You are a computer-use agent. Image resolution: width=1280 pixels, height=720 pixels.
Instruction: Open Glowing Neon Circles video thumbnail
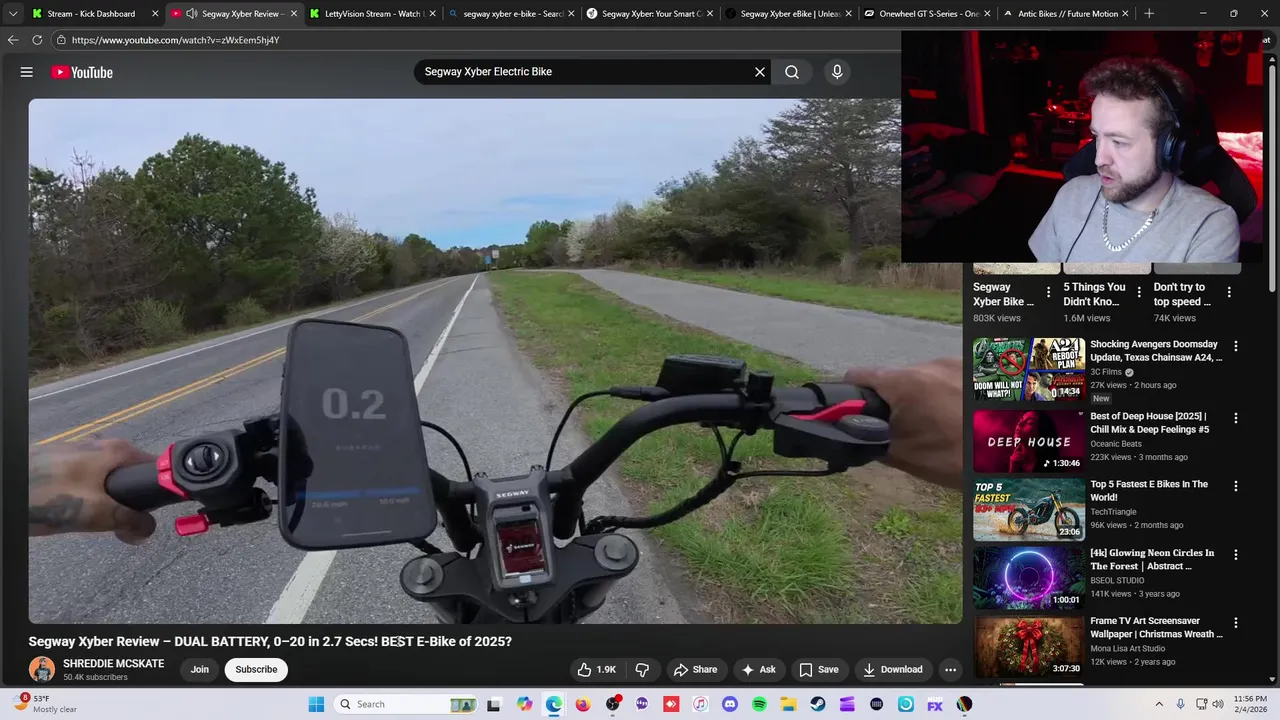coord(1029,578)
